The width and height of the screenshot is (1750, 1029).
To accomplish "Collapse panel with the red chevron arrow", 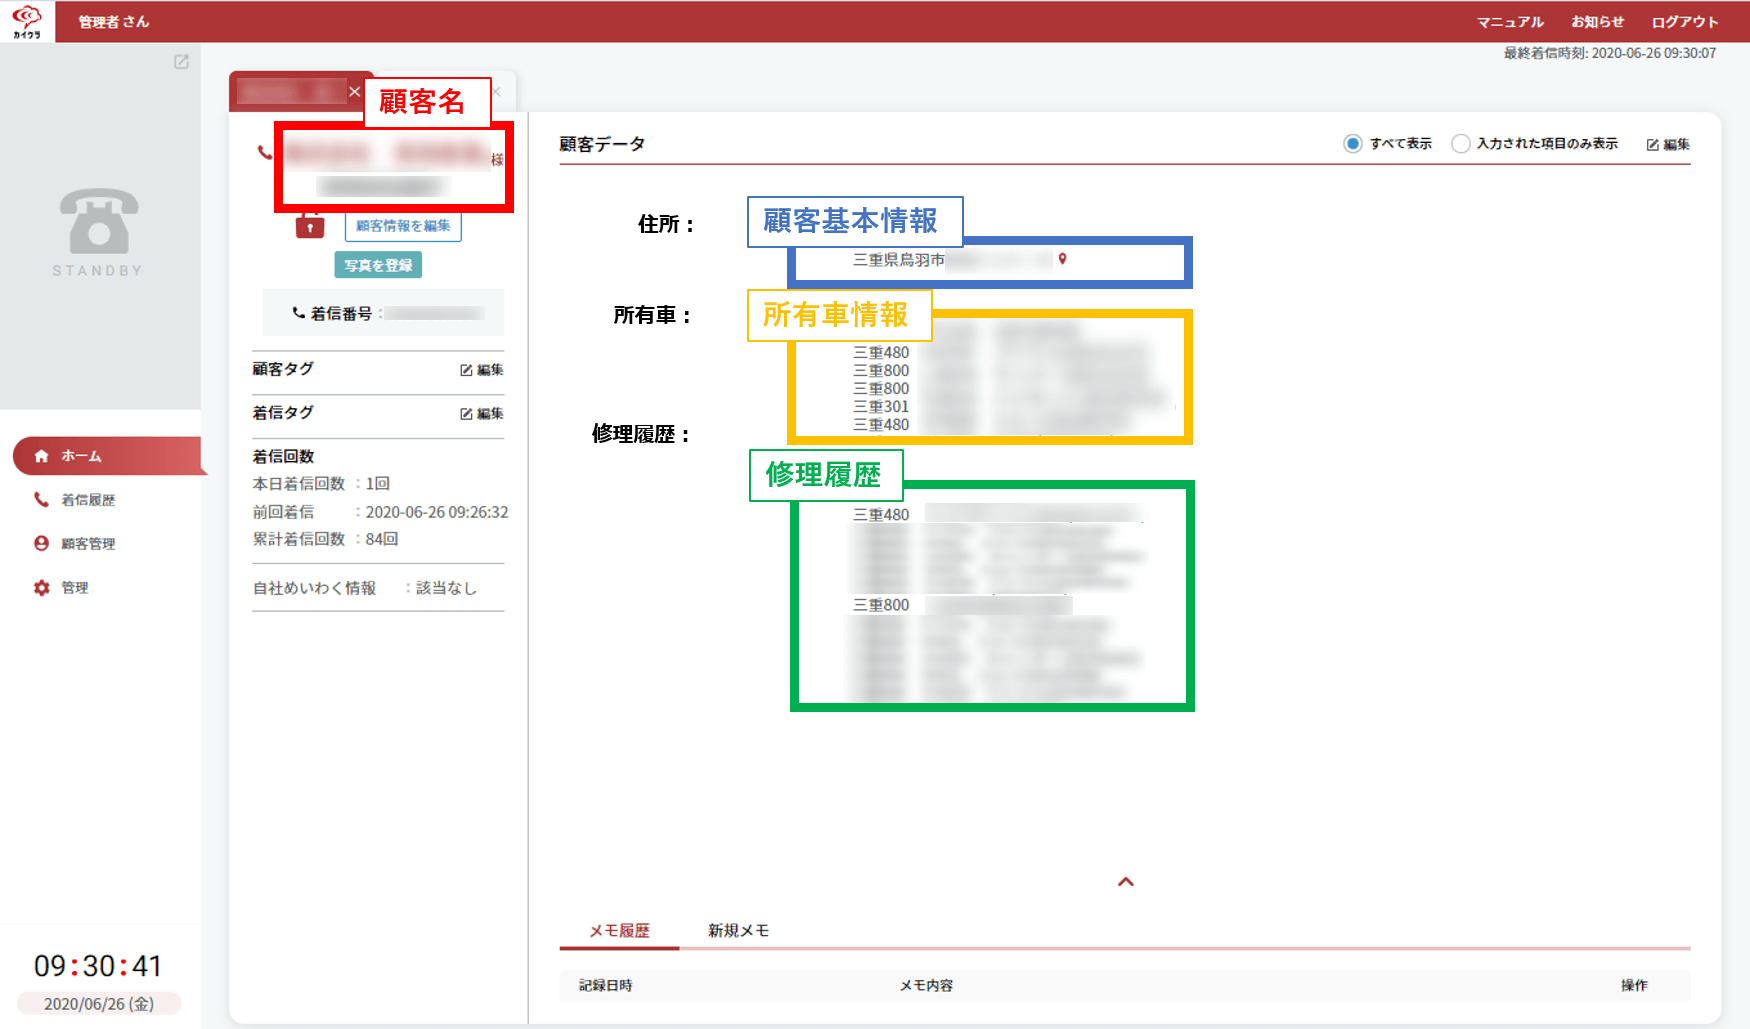I will (1125, 882).
